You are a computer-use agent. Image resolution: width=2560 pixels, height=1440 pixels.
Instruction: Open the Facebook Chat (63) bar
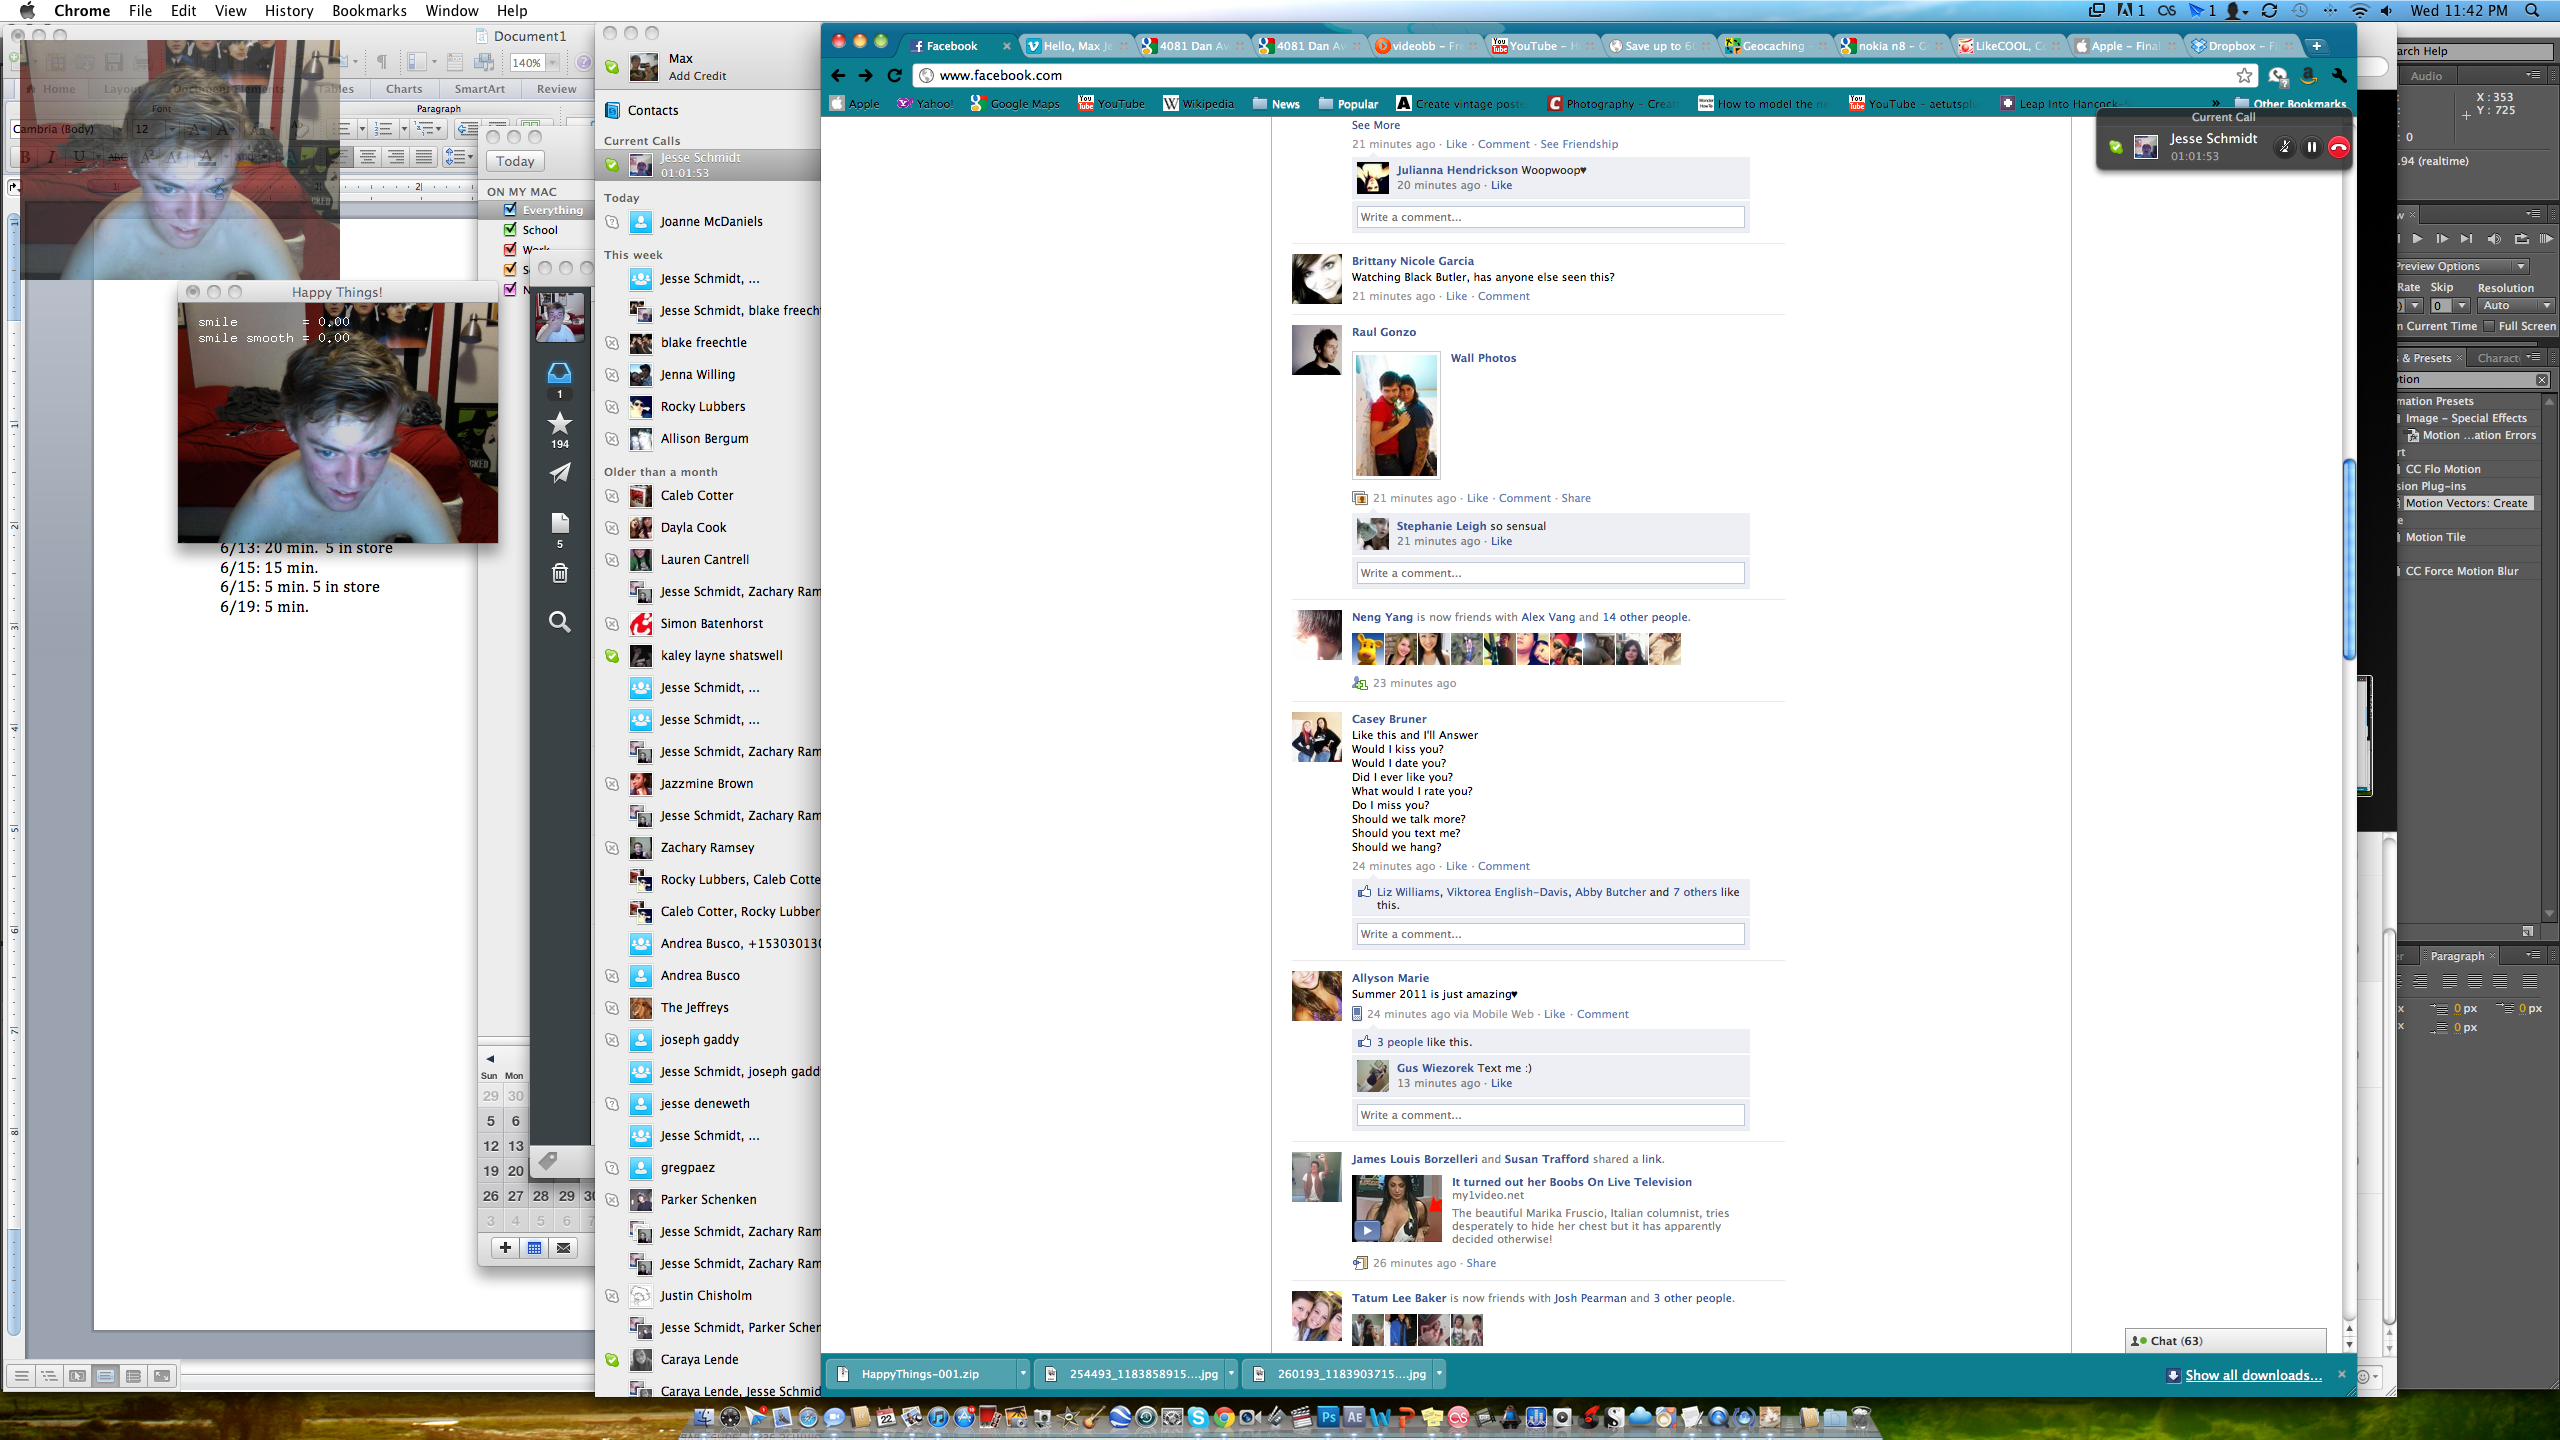tap(2226, 1341)
